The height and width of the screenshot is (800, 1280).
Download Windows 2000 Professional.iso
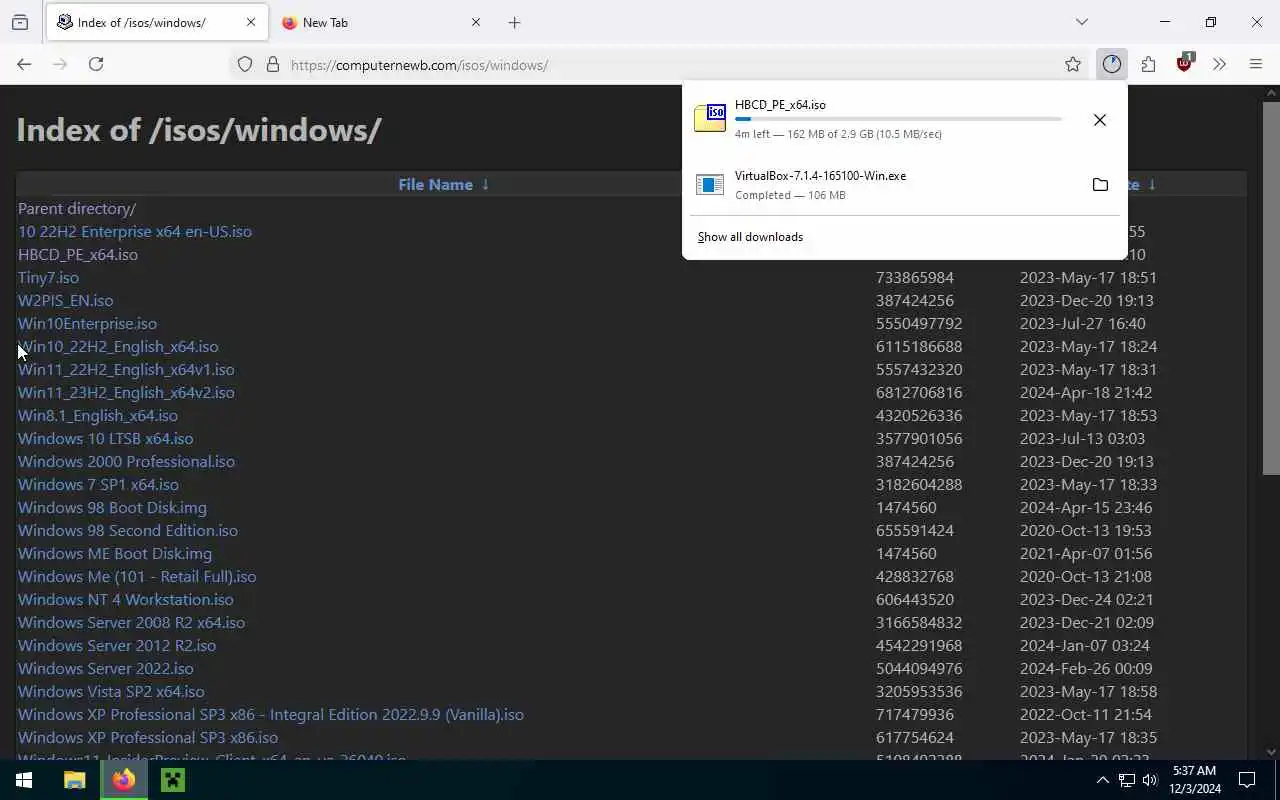(x=126, y=461)
